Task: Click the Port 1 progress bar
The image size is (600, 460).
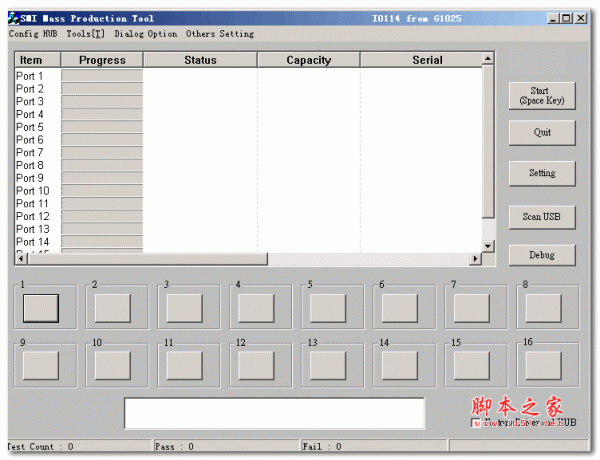Action: (102, 75)
